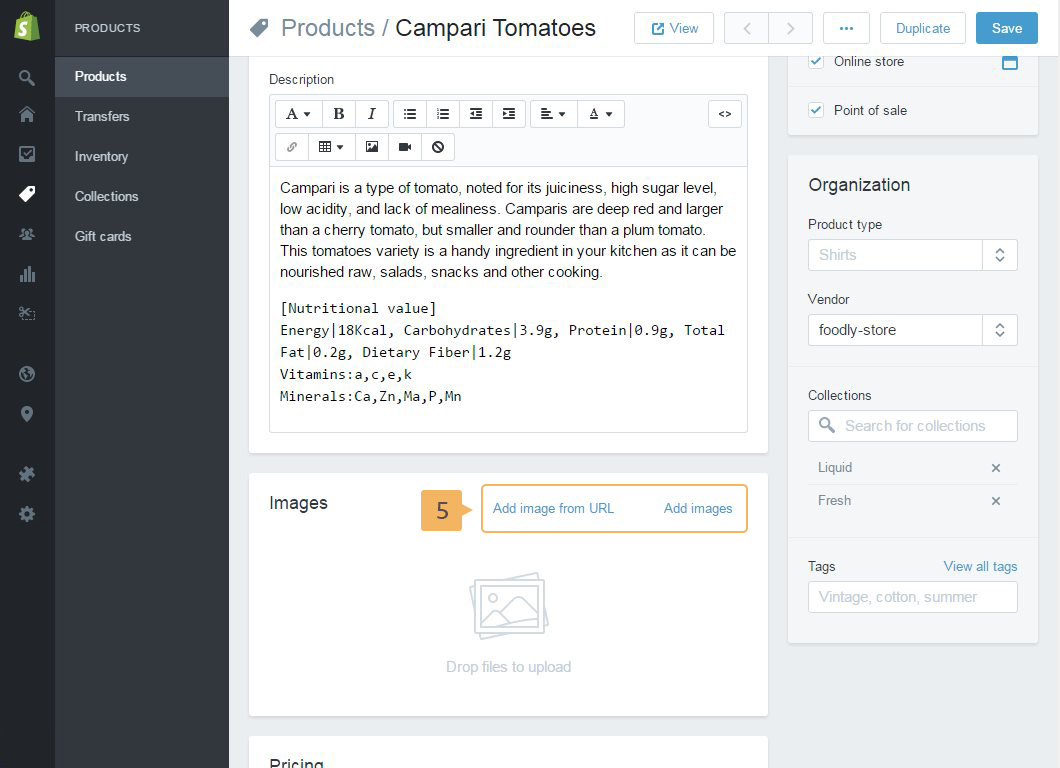The width and height of the screenshot is (1060, 768).
Task: Click the clear formatting icon
Action: 438,147
